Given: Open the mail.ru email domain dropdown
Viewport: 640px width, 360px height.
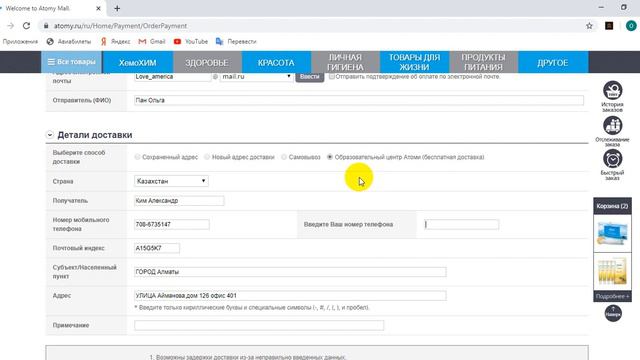Looking at the screenshot, I should pyautogui.click(x=256, y=76).
